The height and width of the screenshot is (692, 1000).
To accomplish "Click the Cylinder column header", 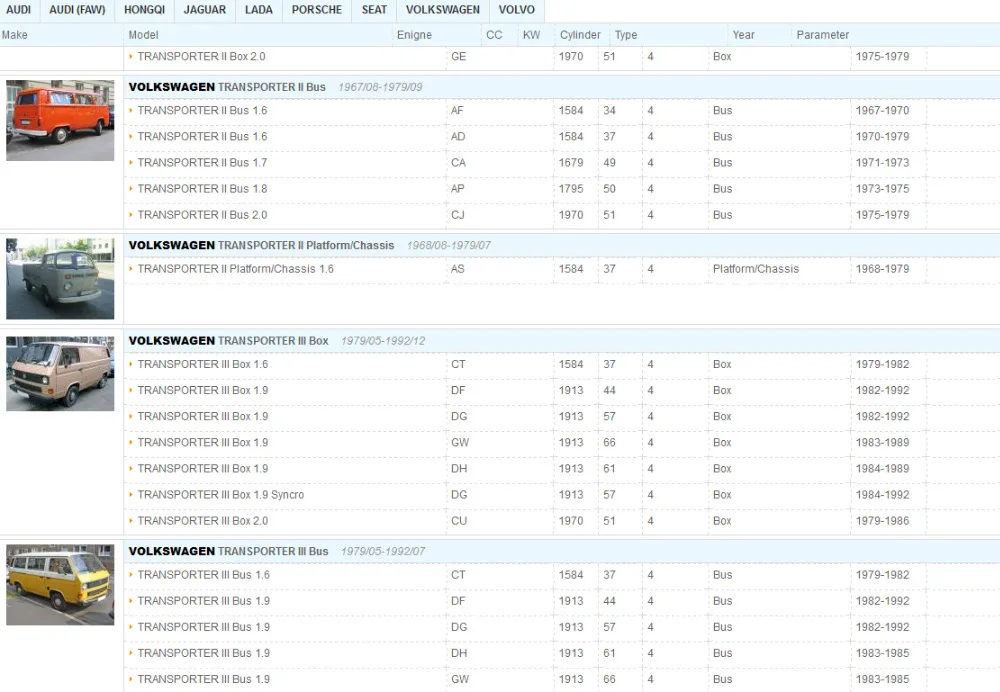I will (x=580, y=35).
